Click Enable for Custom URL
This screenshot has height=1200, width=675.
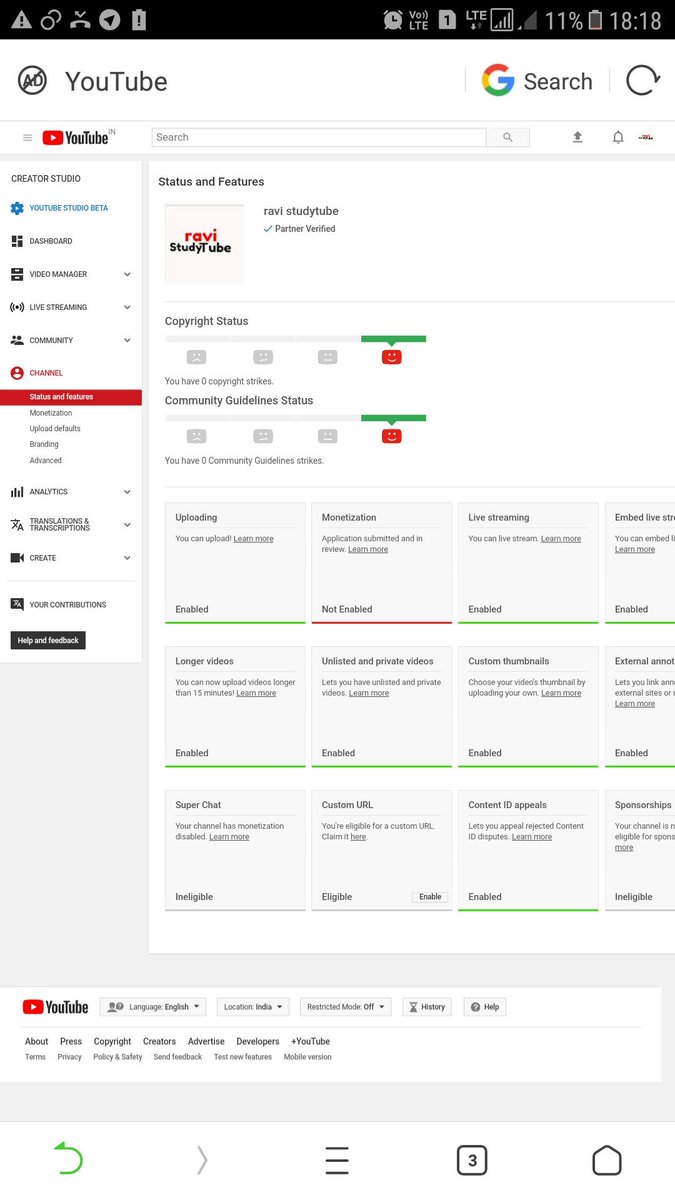(430, 897)
